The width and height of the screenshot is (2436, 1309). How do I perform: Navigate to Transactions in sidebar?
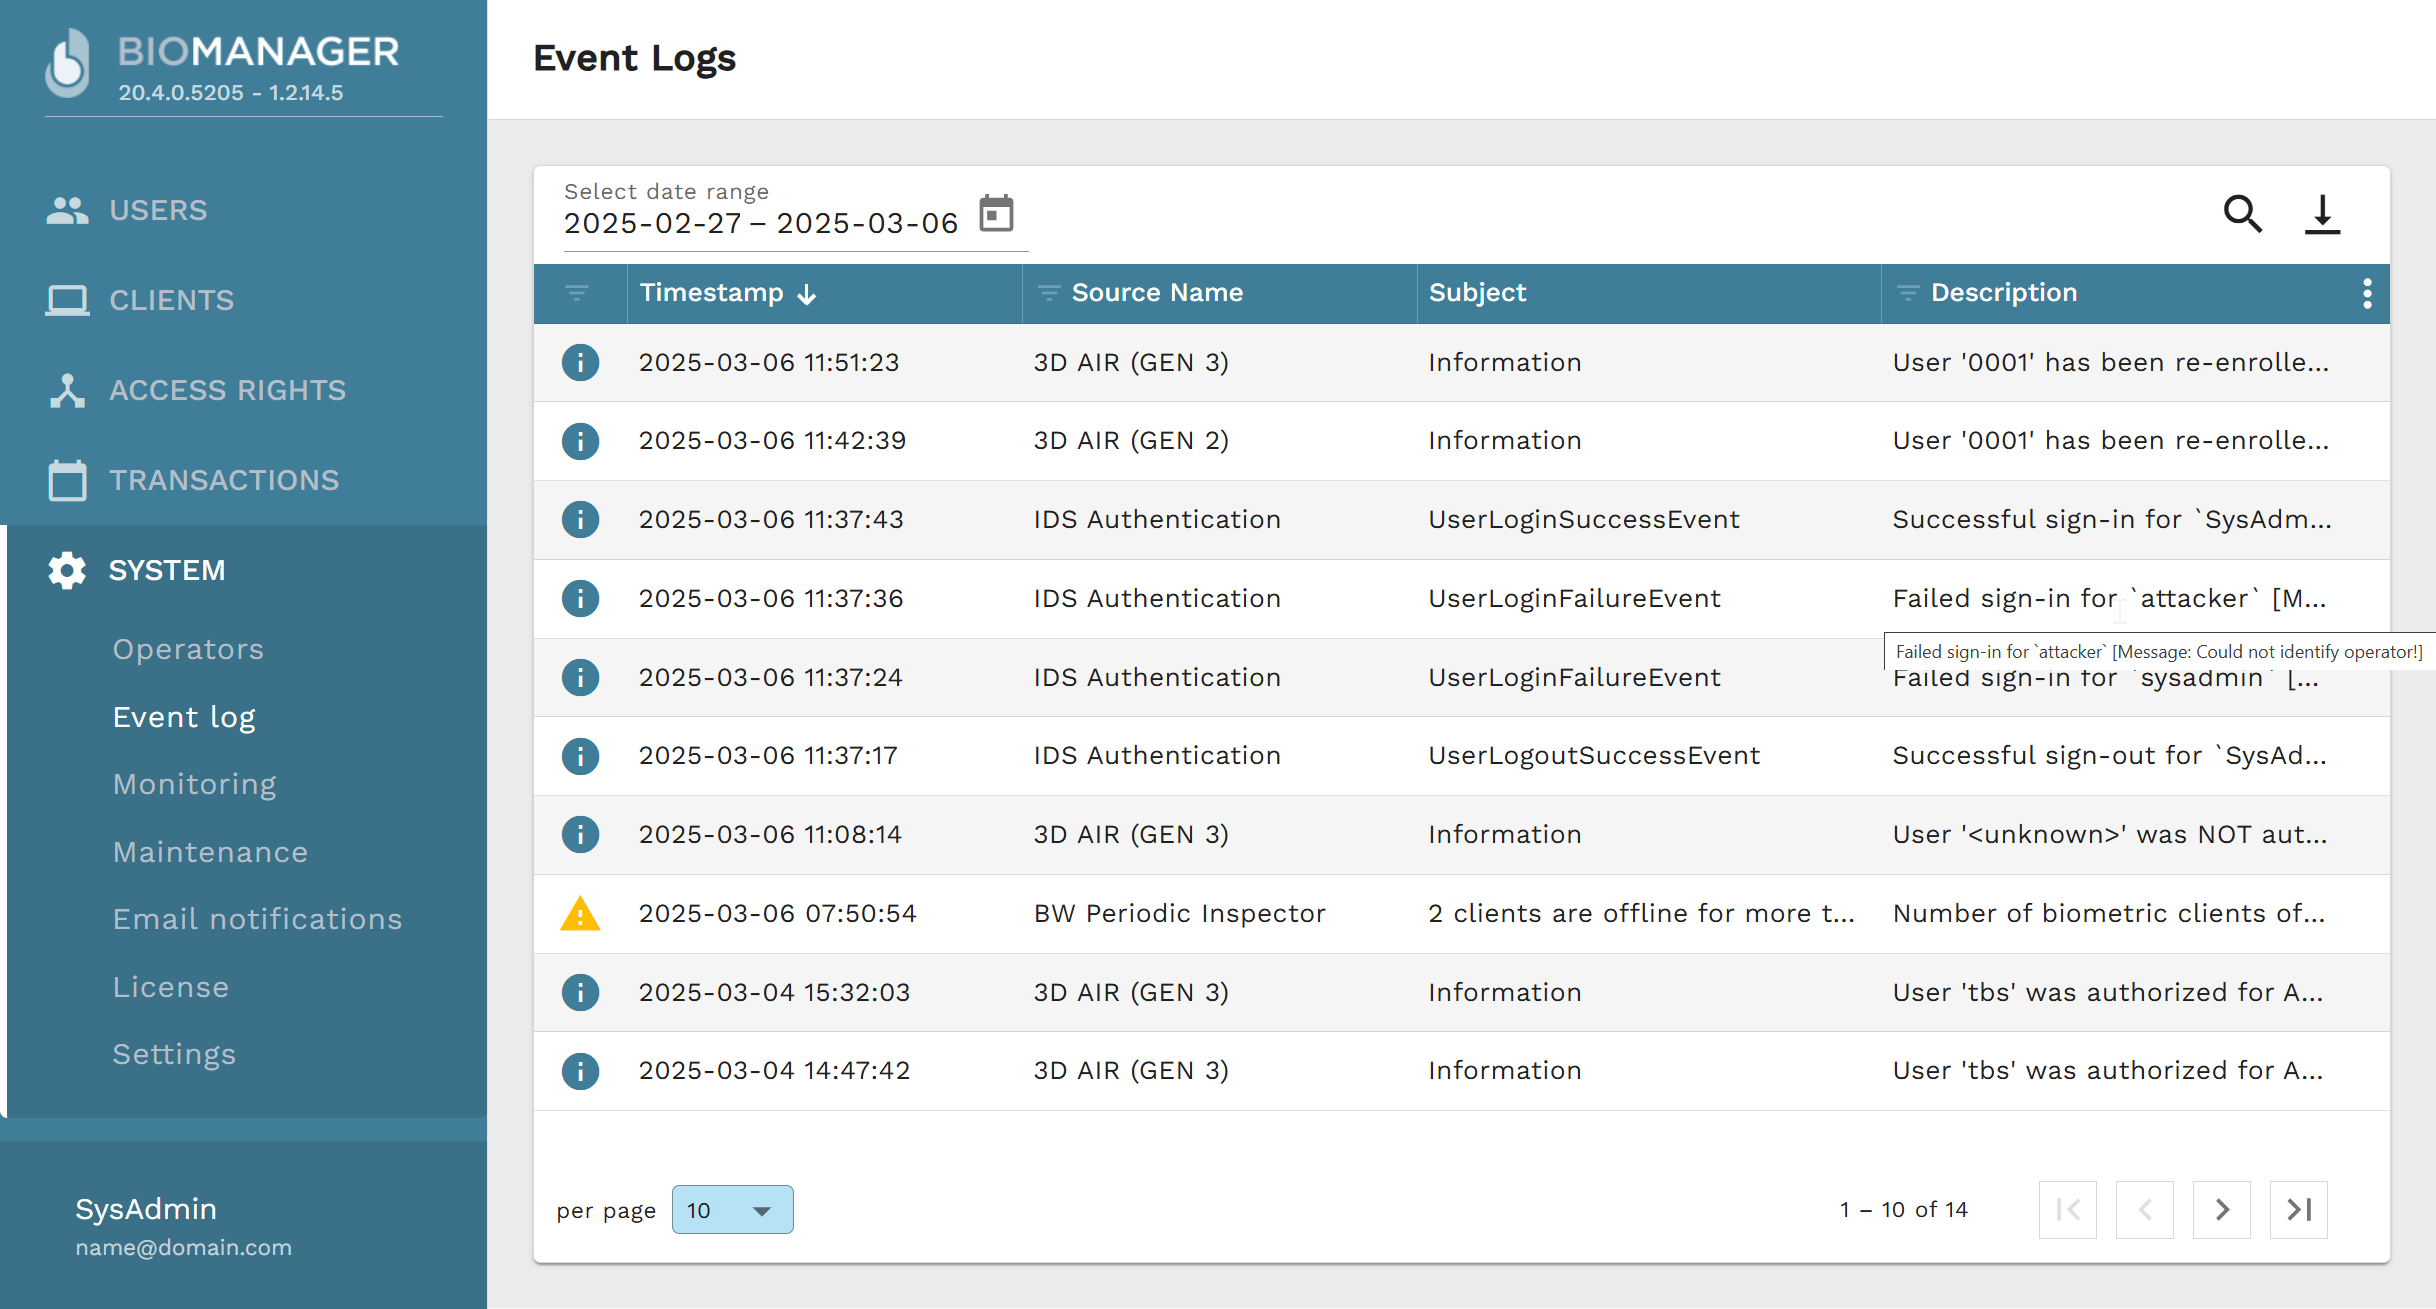(224, 480)
